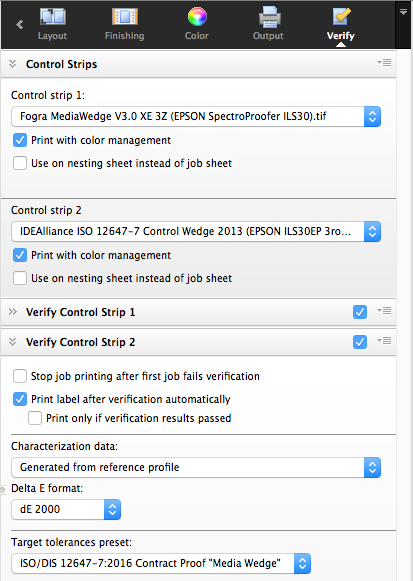Open the Finishing tab icon

[124, 17]
